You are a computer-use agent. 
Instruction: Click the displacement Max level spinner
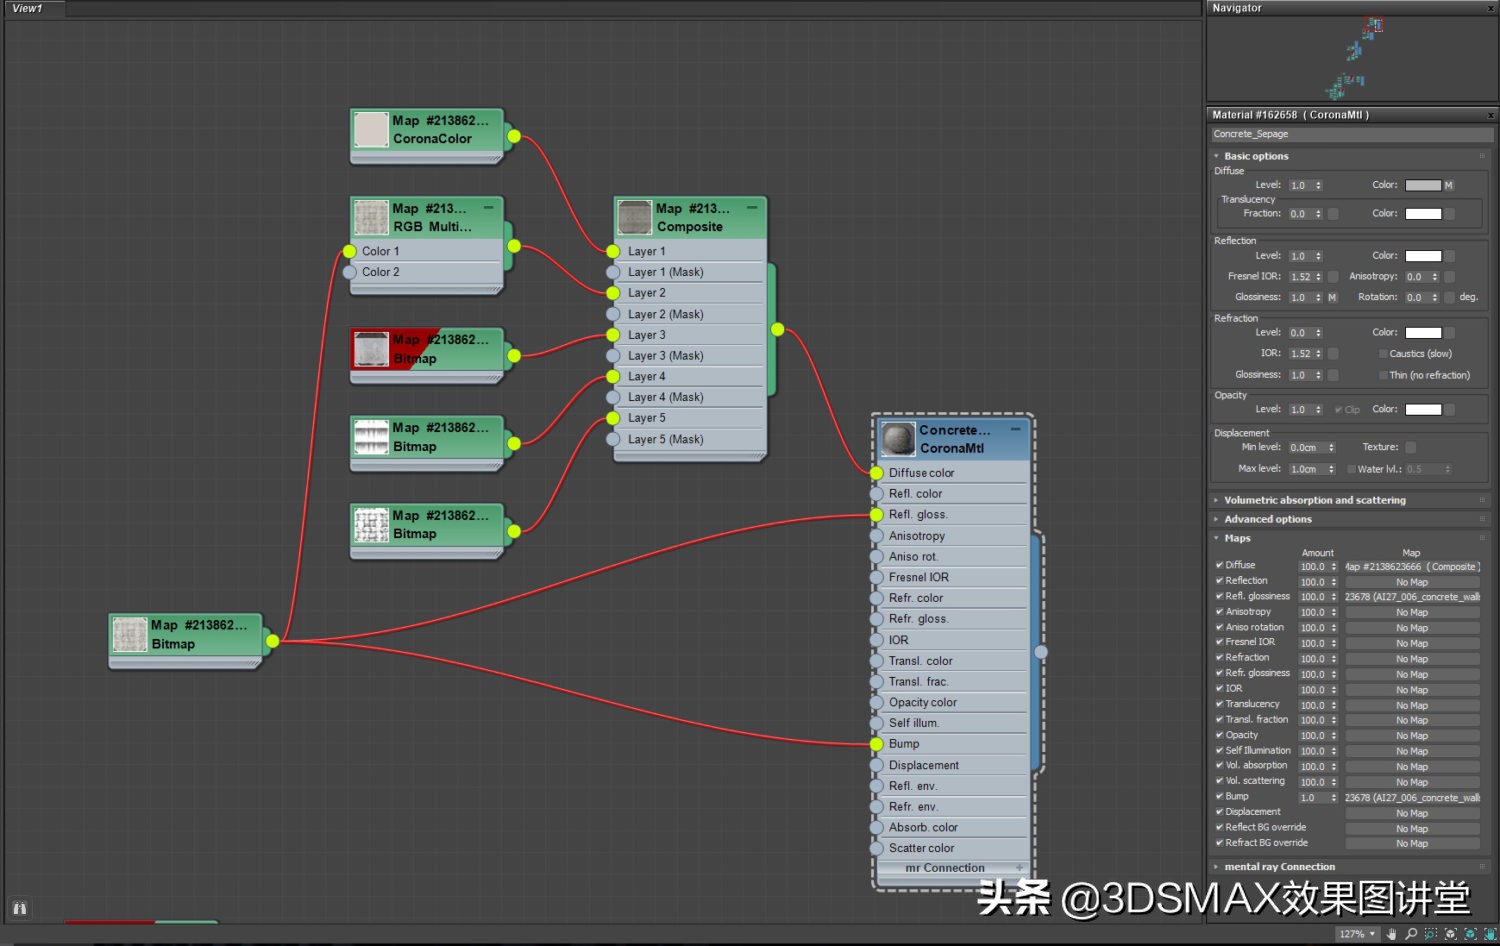pos(1331,469)
